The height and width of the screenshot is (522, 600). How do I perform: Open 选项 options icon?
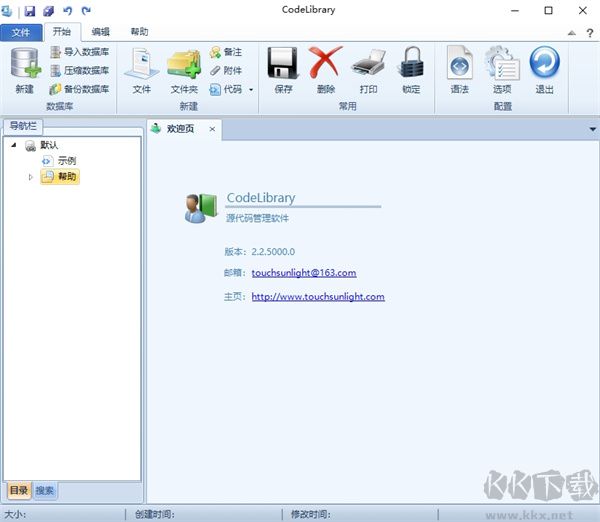(502, 70)
